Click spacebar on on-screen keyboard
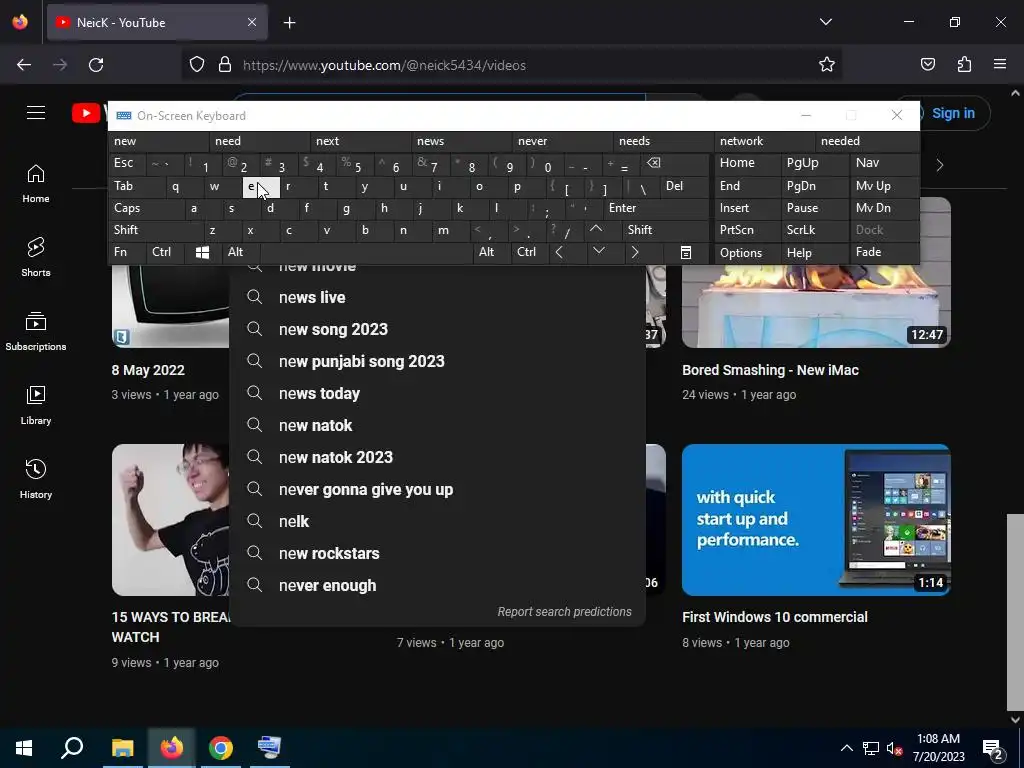 366,252
